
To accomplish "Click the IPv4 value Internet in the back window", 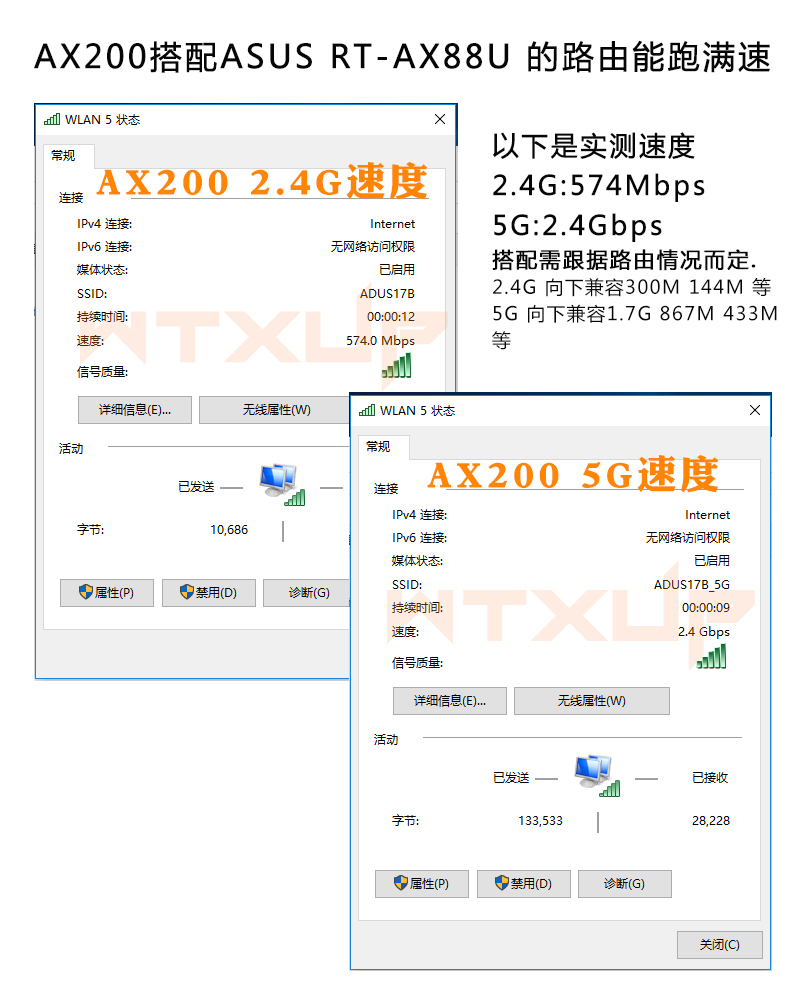I will coord(392,224).
